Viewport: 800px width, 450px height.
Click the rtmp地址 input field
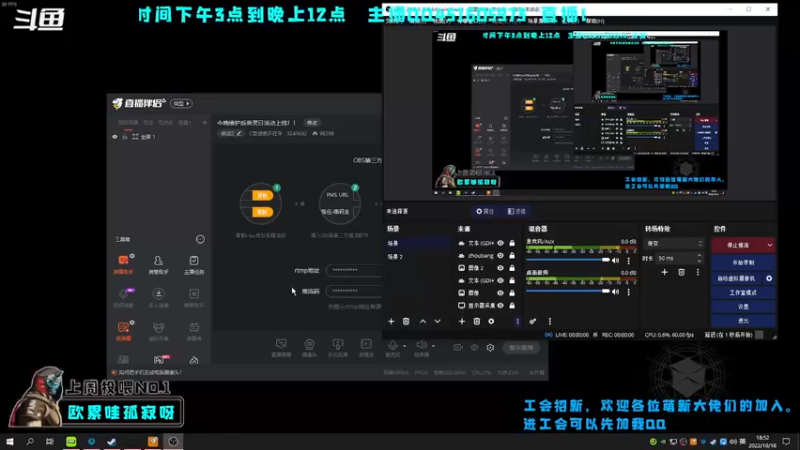[x=354, y=270]
